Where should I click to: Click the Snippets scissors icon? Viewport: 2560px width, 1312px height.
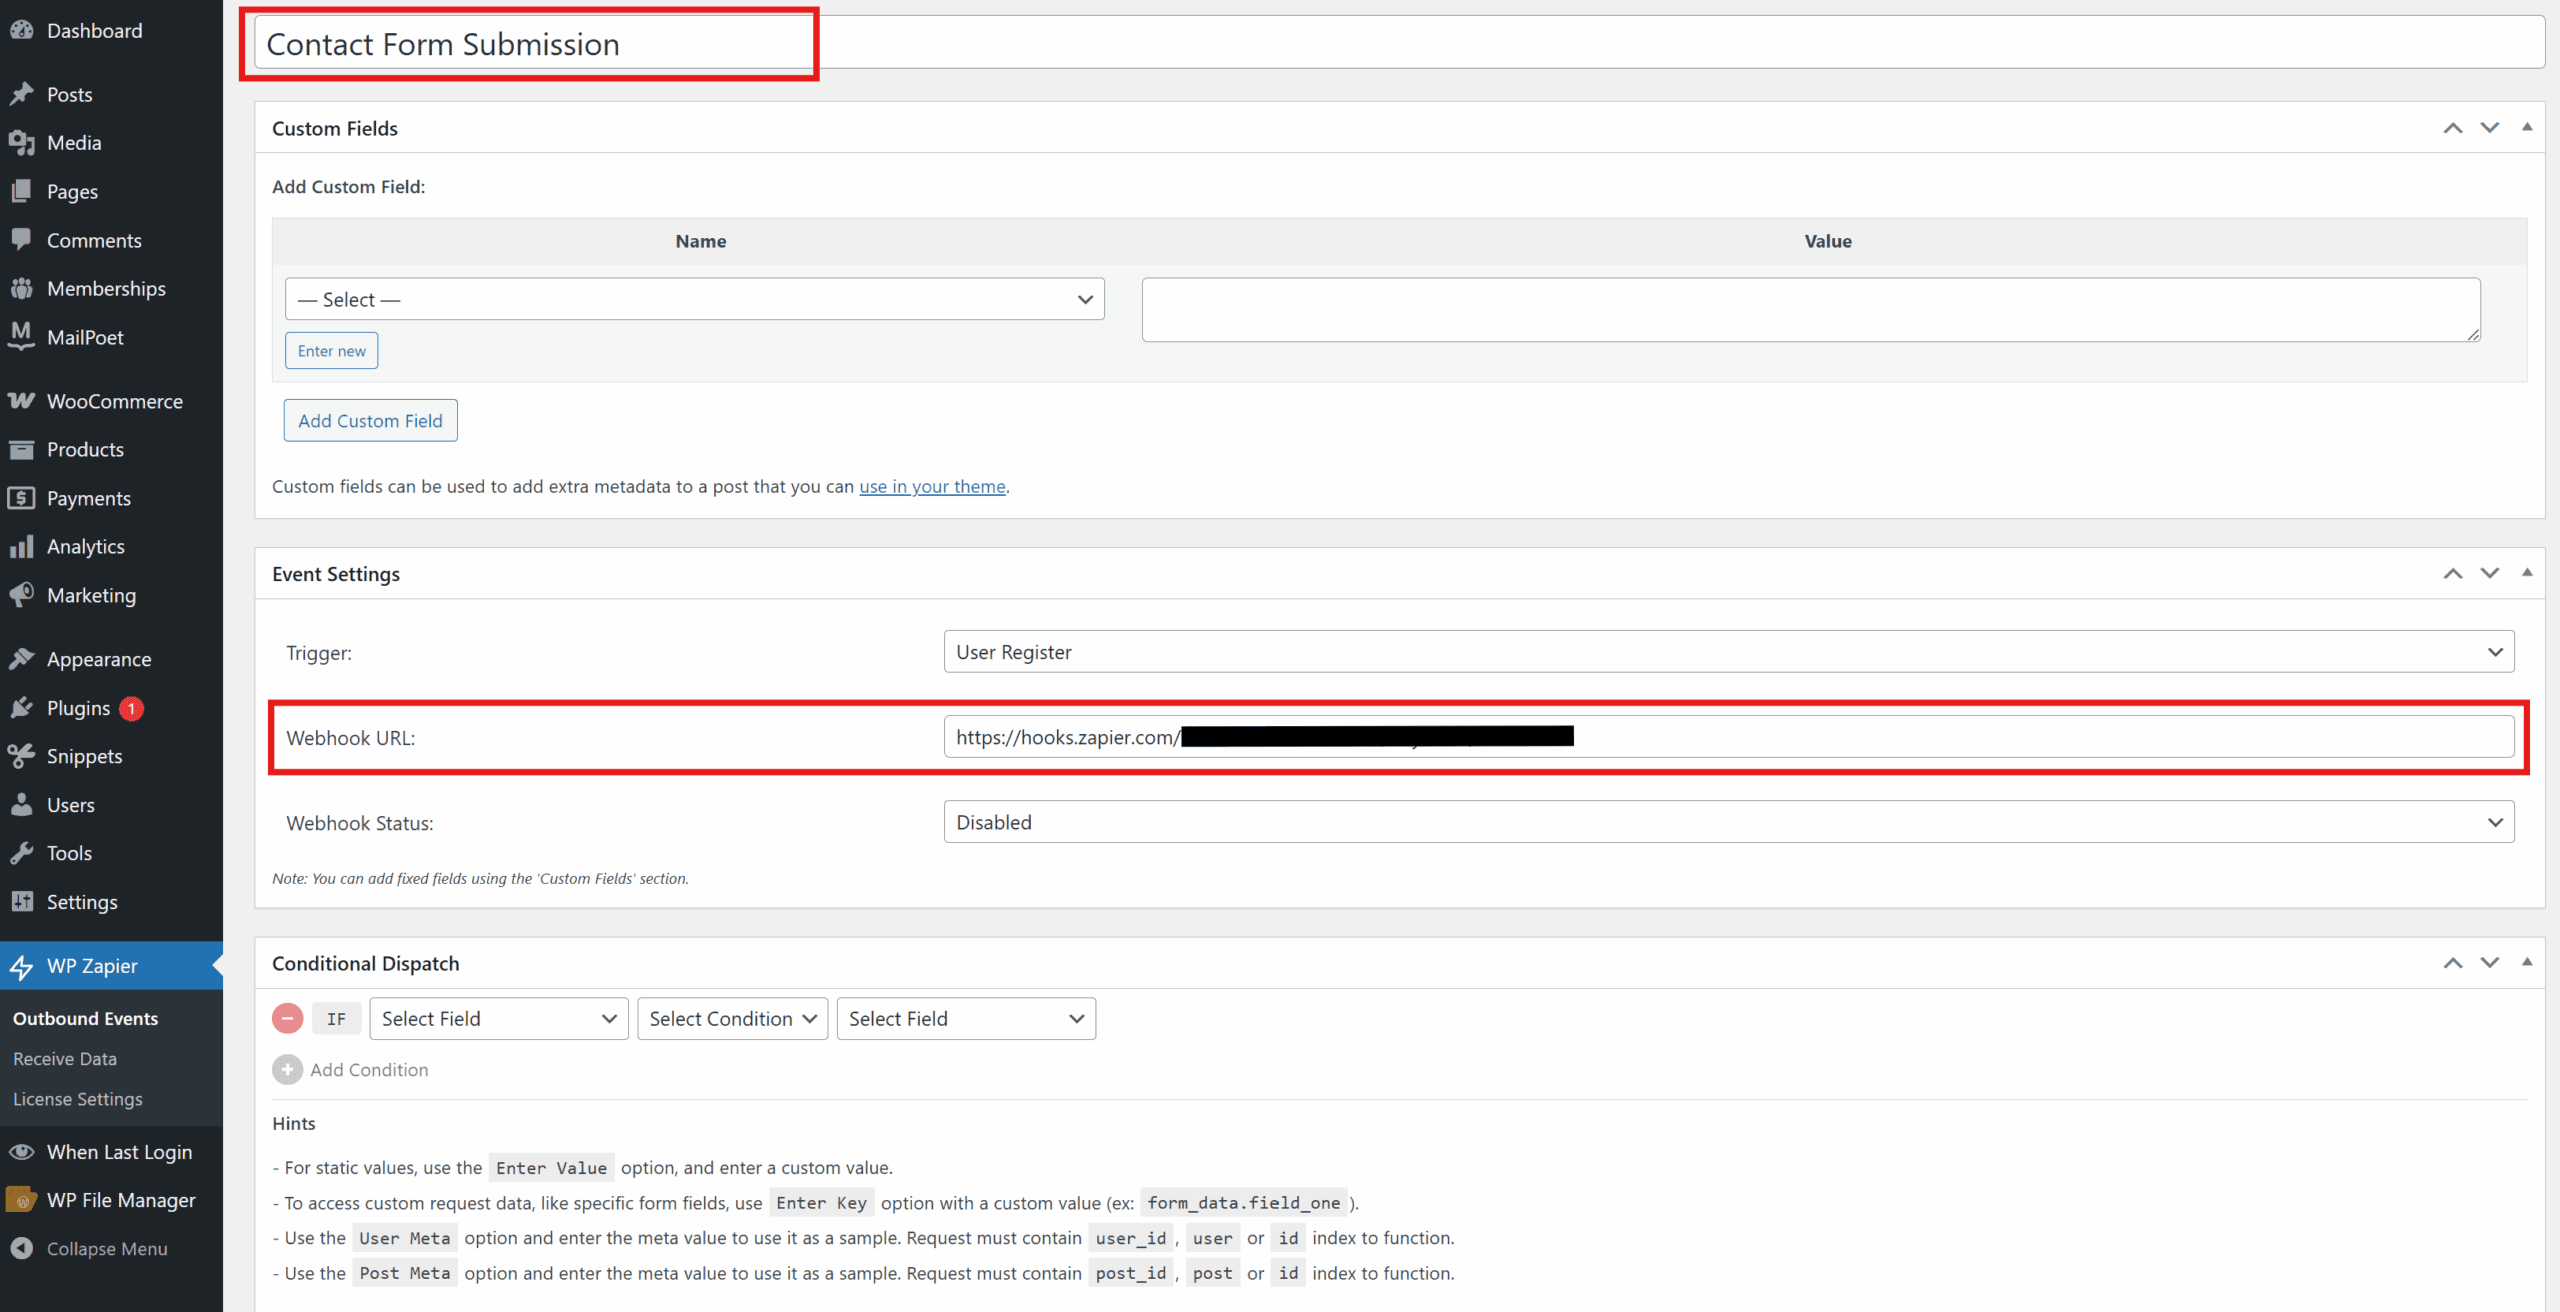pos(22,756)
